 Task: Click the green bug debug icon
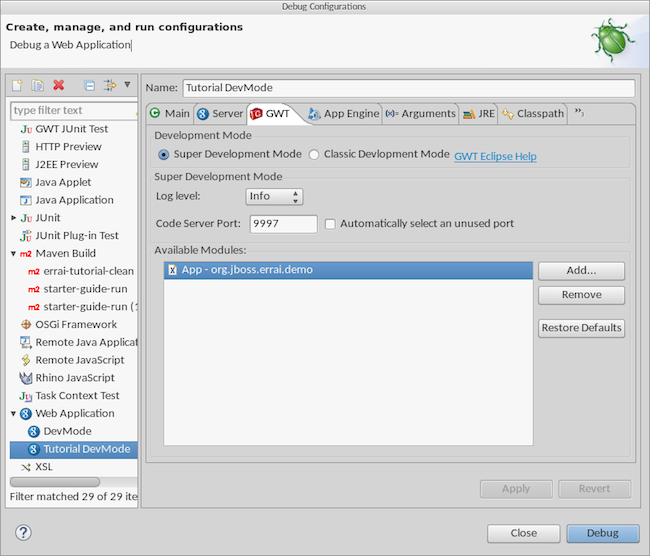(x=612, y=41)
